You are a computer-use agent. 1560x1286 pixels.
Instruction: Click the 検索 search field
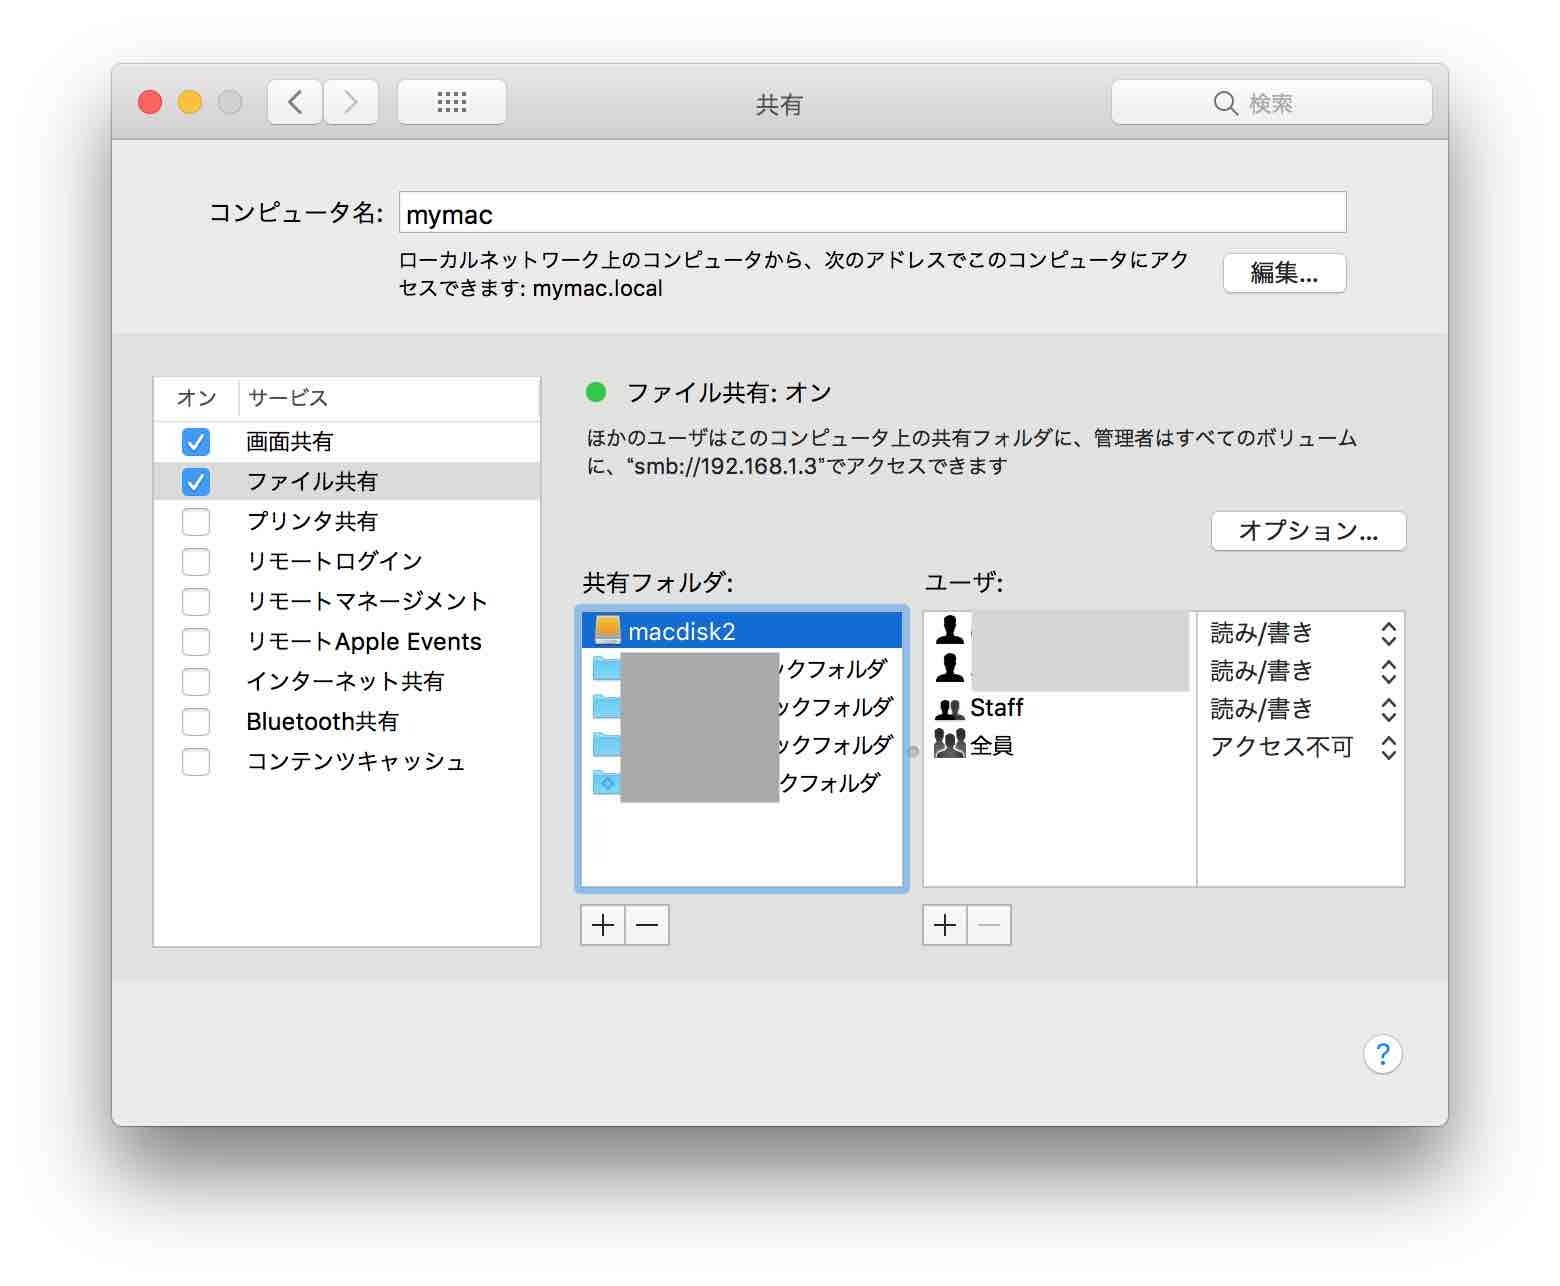tap(1271, 102)
